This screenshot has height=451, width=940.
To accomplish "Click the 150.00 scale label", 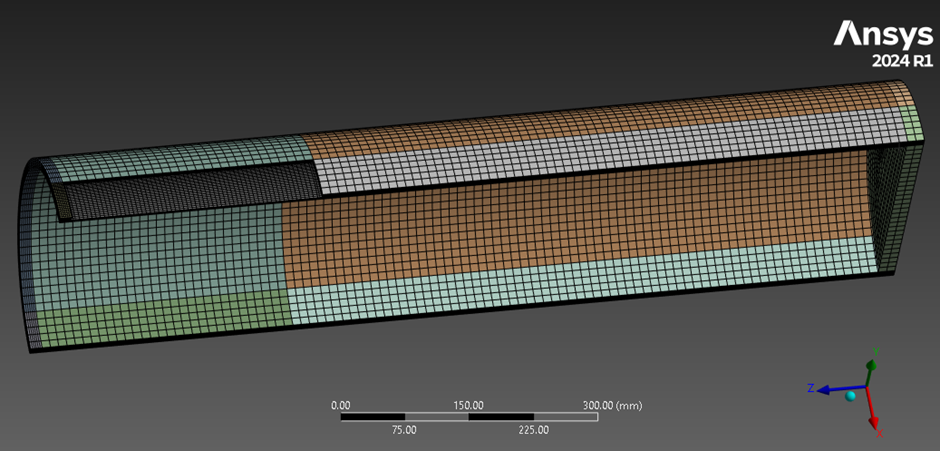I will point(468,405).
